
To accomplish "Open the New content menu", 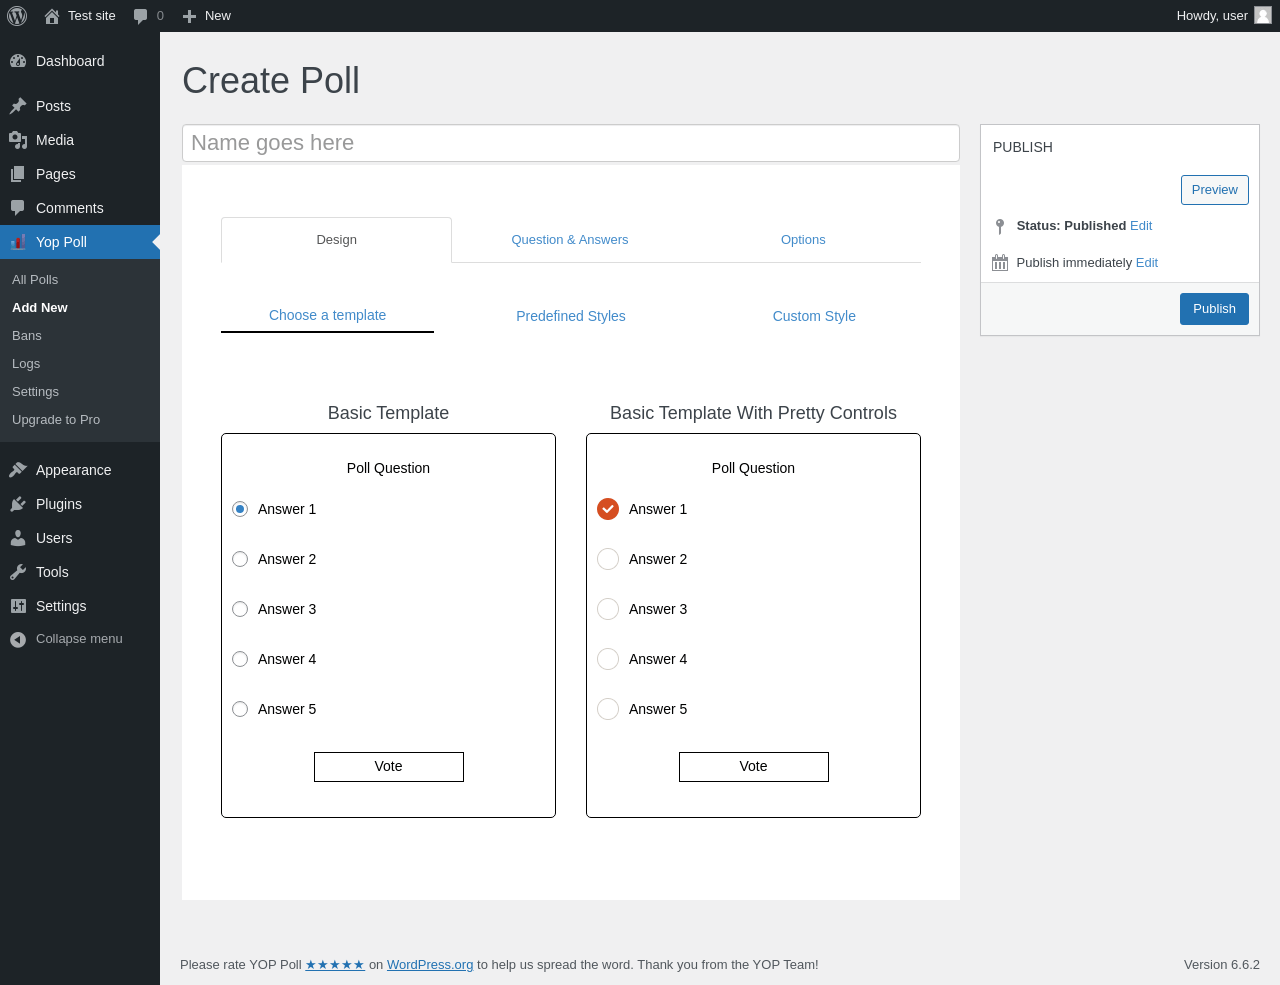I will point(207,16).
